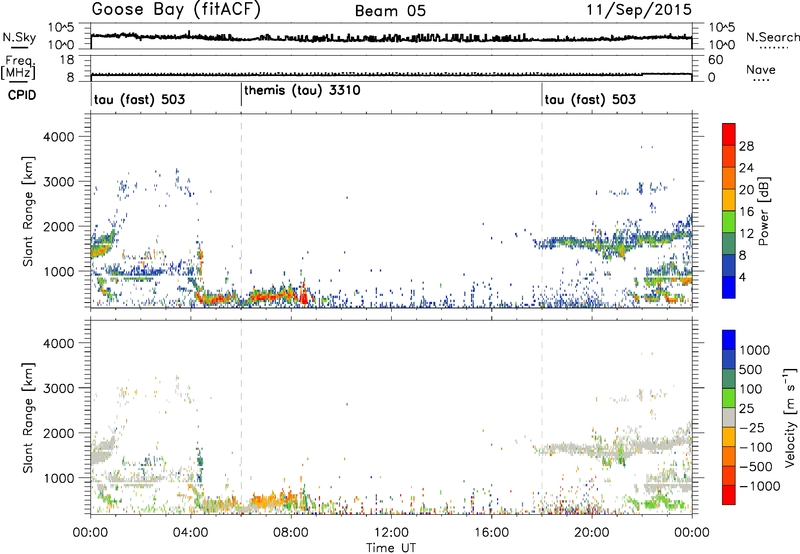Screen dimensions: 800x554
Task: Click the 'Power [dB]' color bar label
Action: [x=763, y=211]
